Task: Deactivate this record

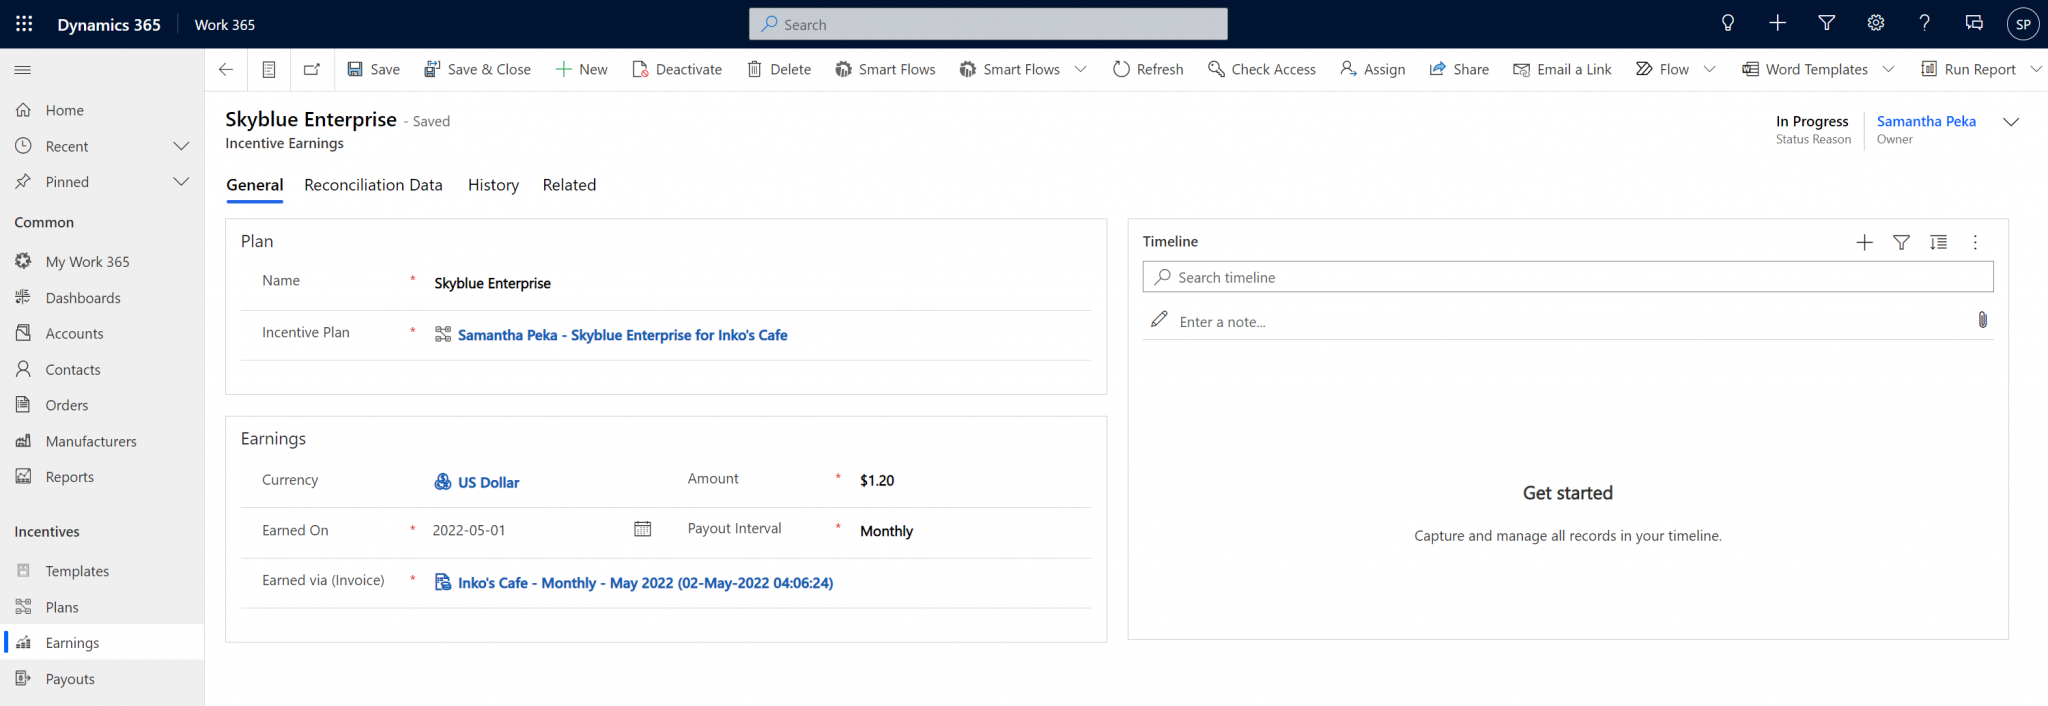Action: point(677,69)
